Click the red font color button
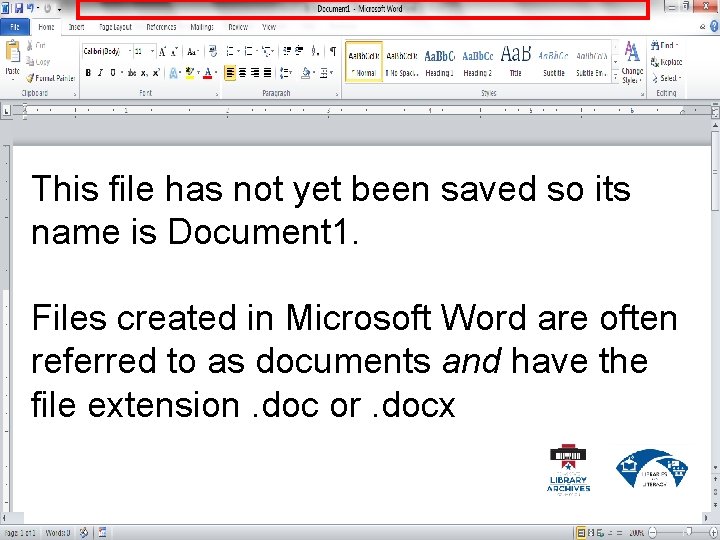This screenshot has height=540, width=720. coord(208,73)
